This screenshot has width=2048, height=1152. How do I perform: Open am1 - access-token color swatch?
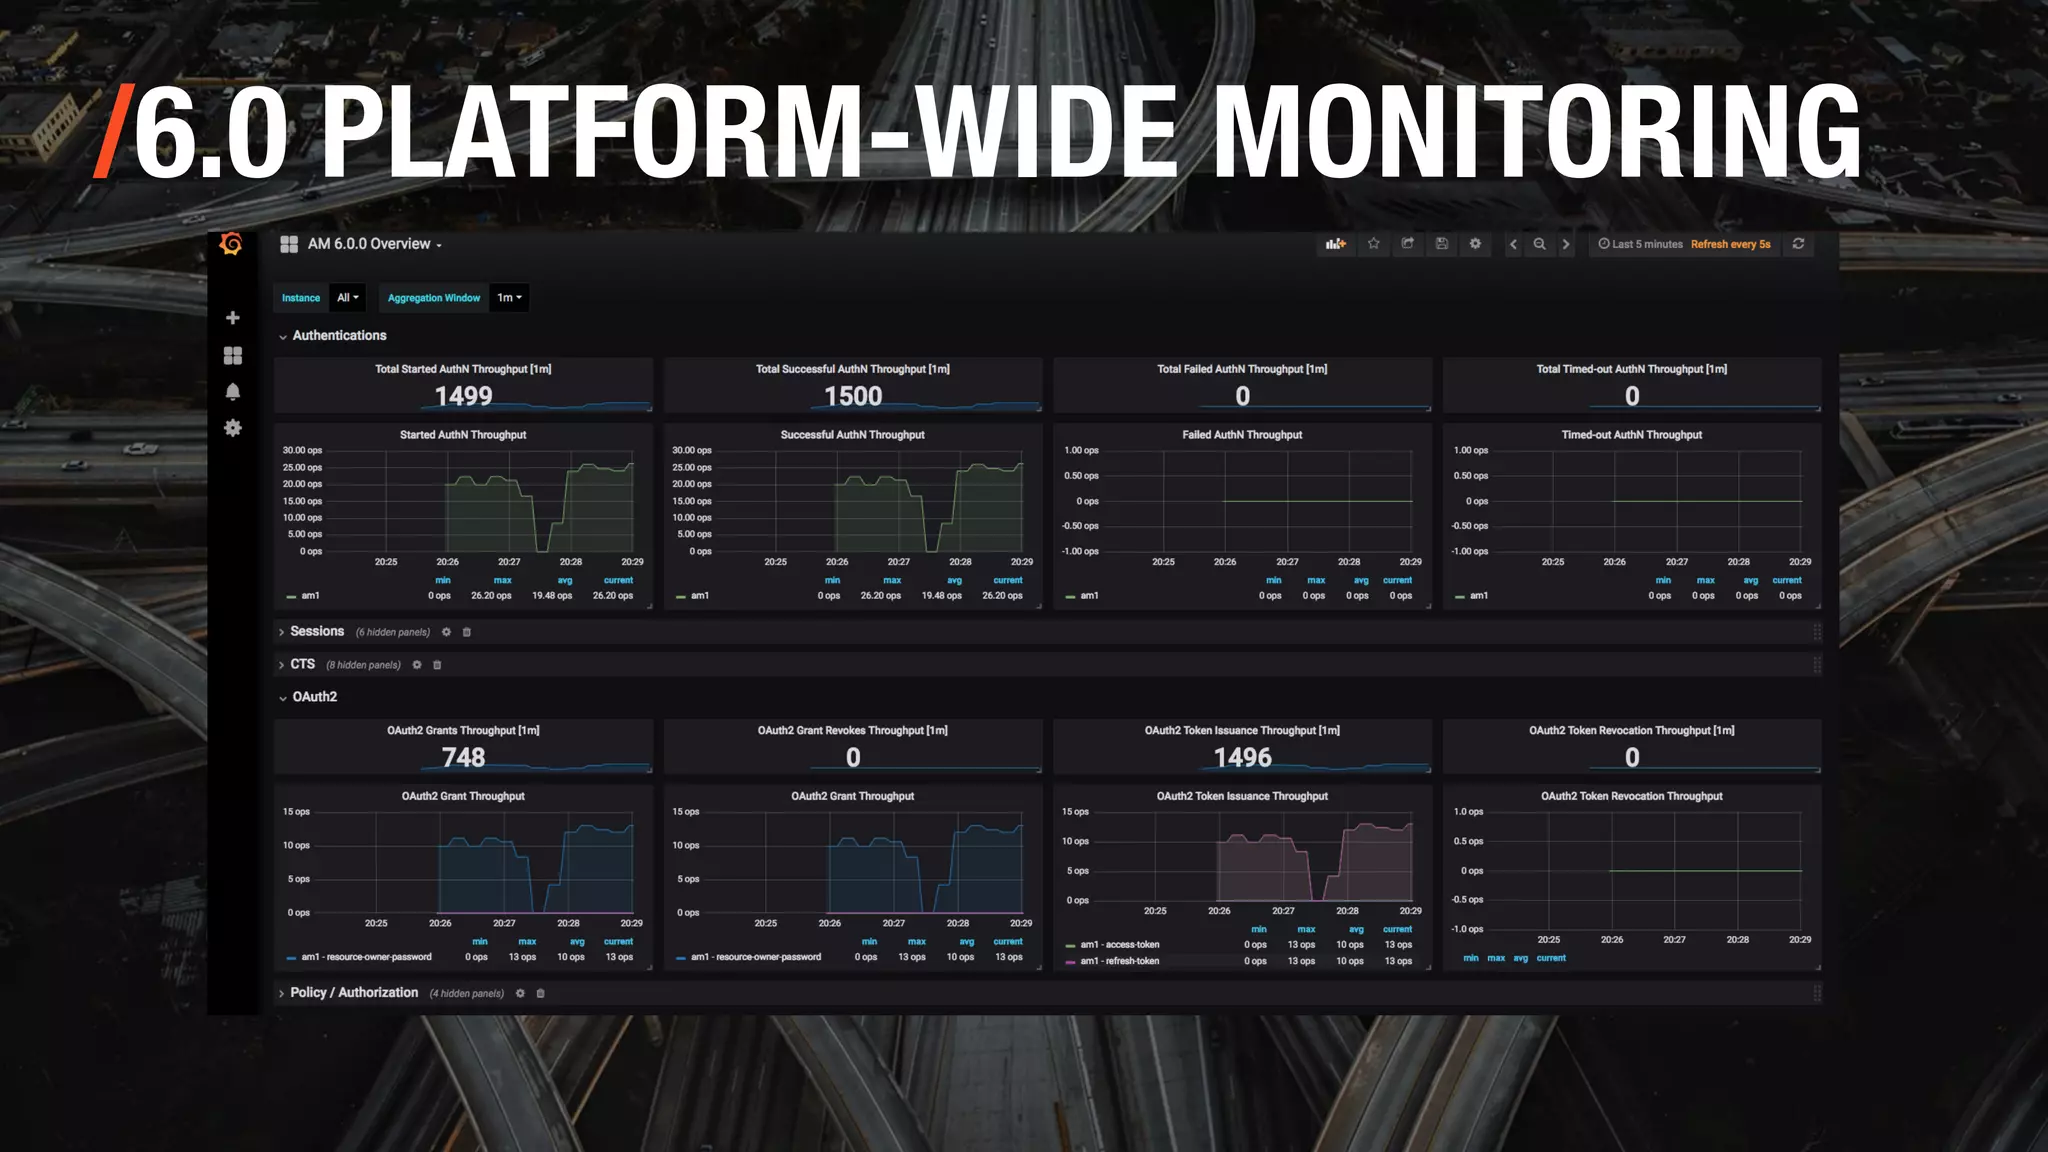pyautogui.click(x=1070, y=946)
